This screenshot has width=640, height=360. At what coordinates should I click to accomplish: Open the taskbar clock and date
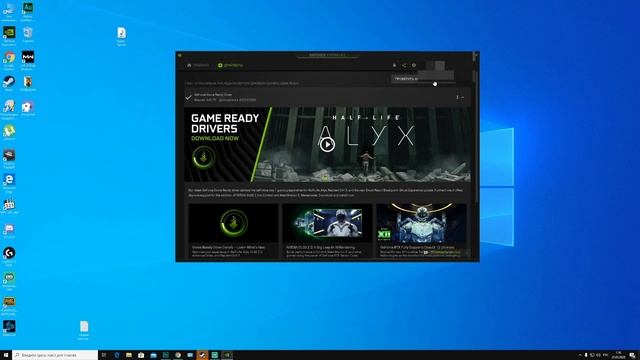click(x=618, y=355)
